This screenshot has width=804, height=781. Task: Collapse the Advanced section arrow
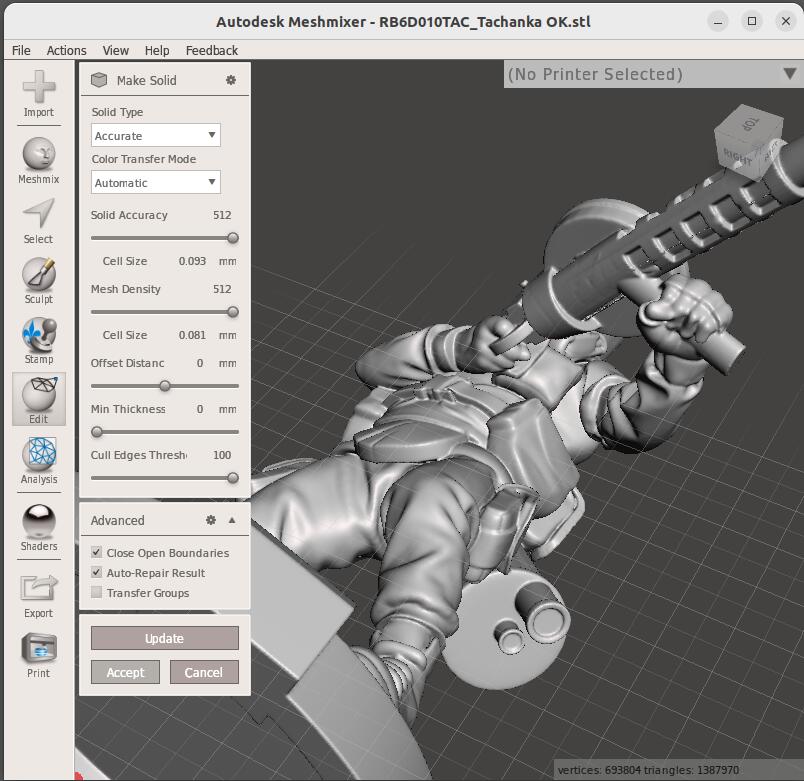(x=232, y=520)
